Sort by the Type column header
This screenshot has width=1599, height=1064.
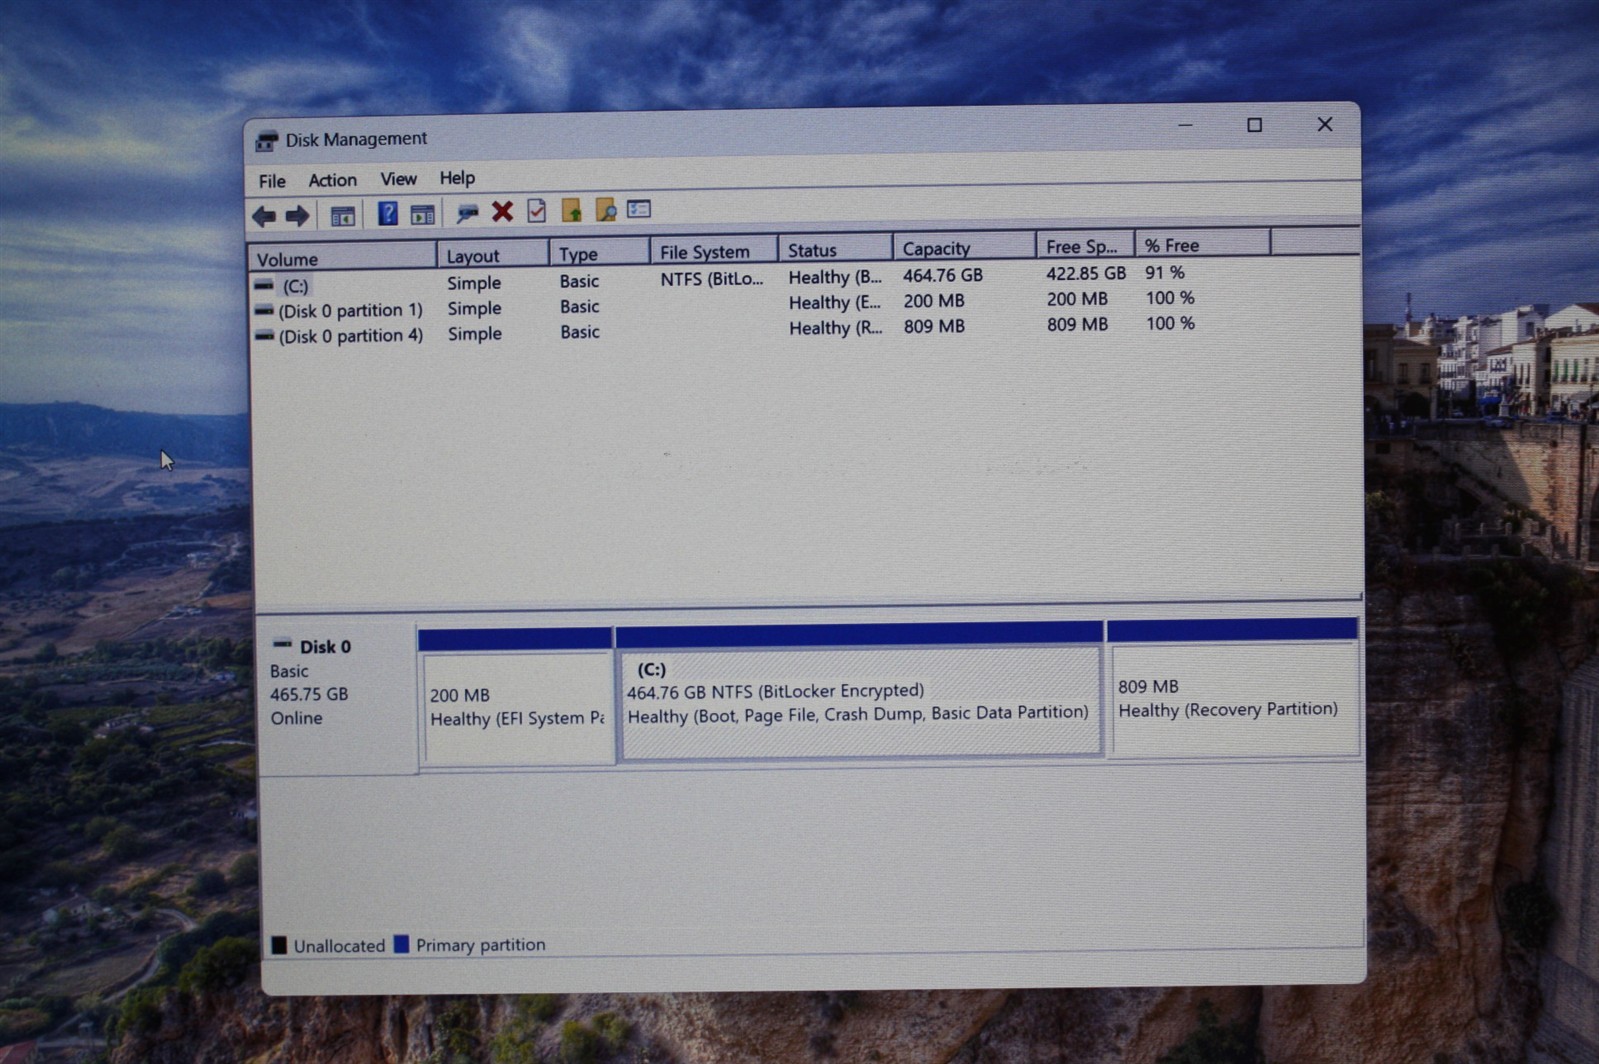[x=599, y=253]
